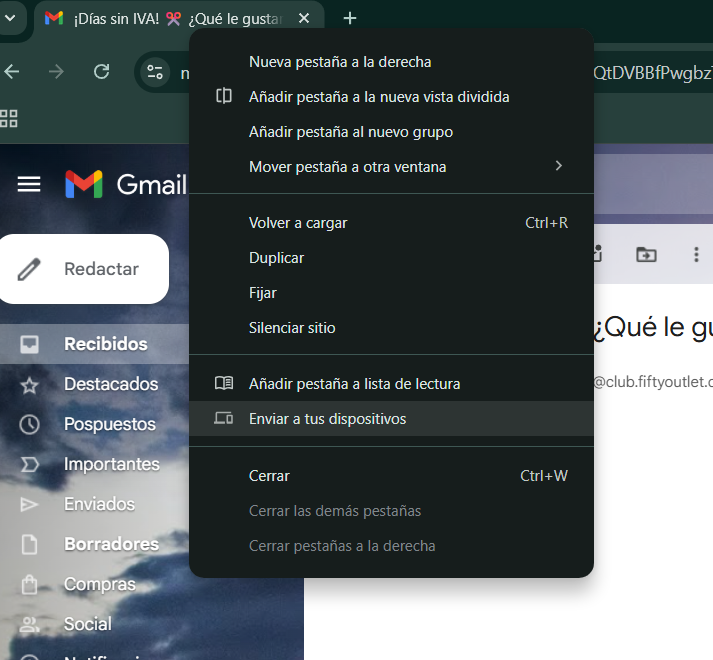Image resolution: width=713 pixels, height=660 pixels.
Task: Reload page using the browser refresh icon
Action: point(101,72)
